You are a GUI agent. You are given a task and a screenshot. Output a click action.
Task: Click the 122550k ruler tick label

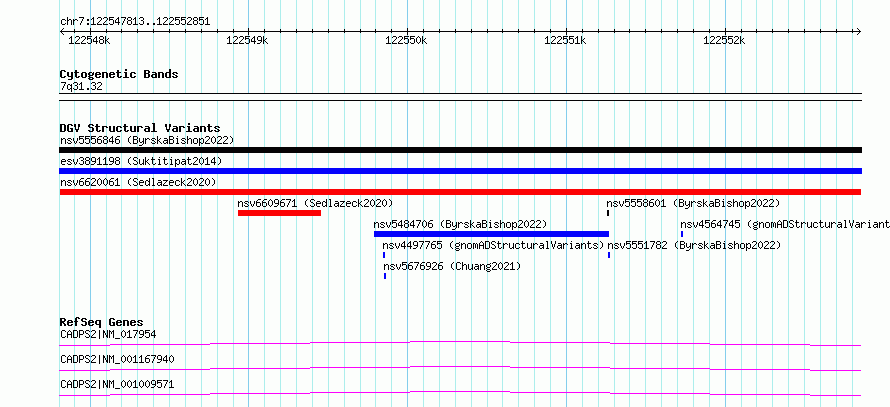tap(406, 40)
